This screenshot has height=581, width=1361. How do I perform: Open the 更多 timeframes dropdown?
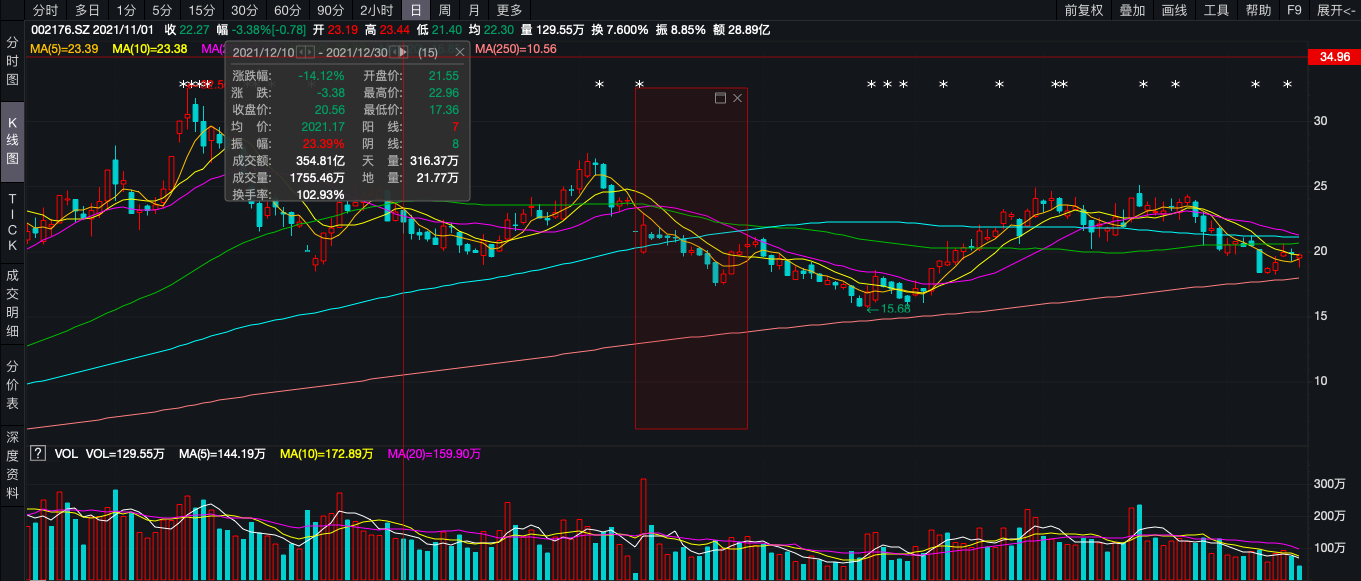(509, 10)
